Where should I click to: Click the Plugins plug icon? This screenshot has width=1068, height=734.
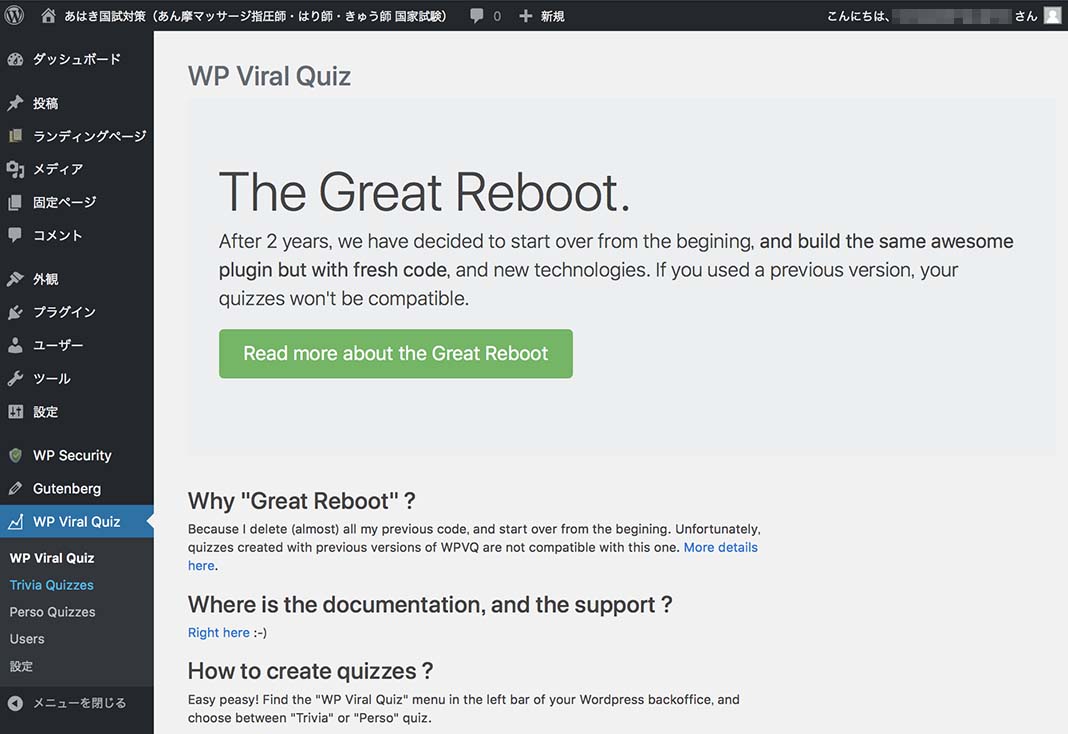pos(15,312)
